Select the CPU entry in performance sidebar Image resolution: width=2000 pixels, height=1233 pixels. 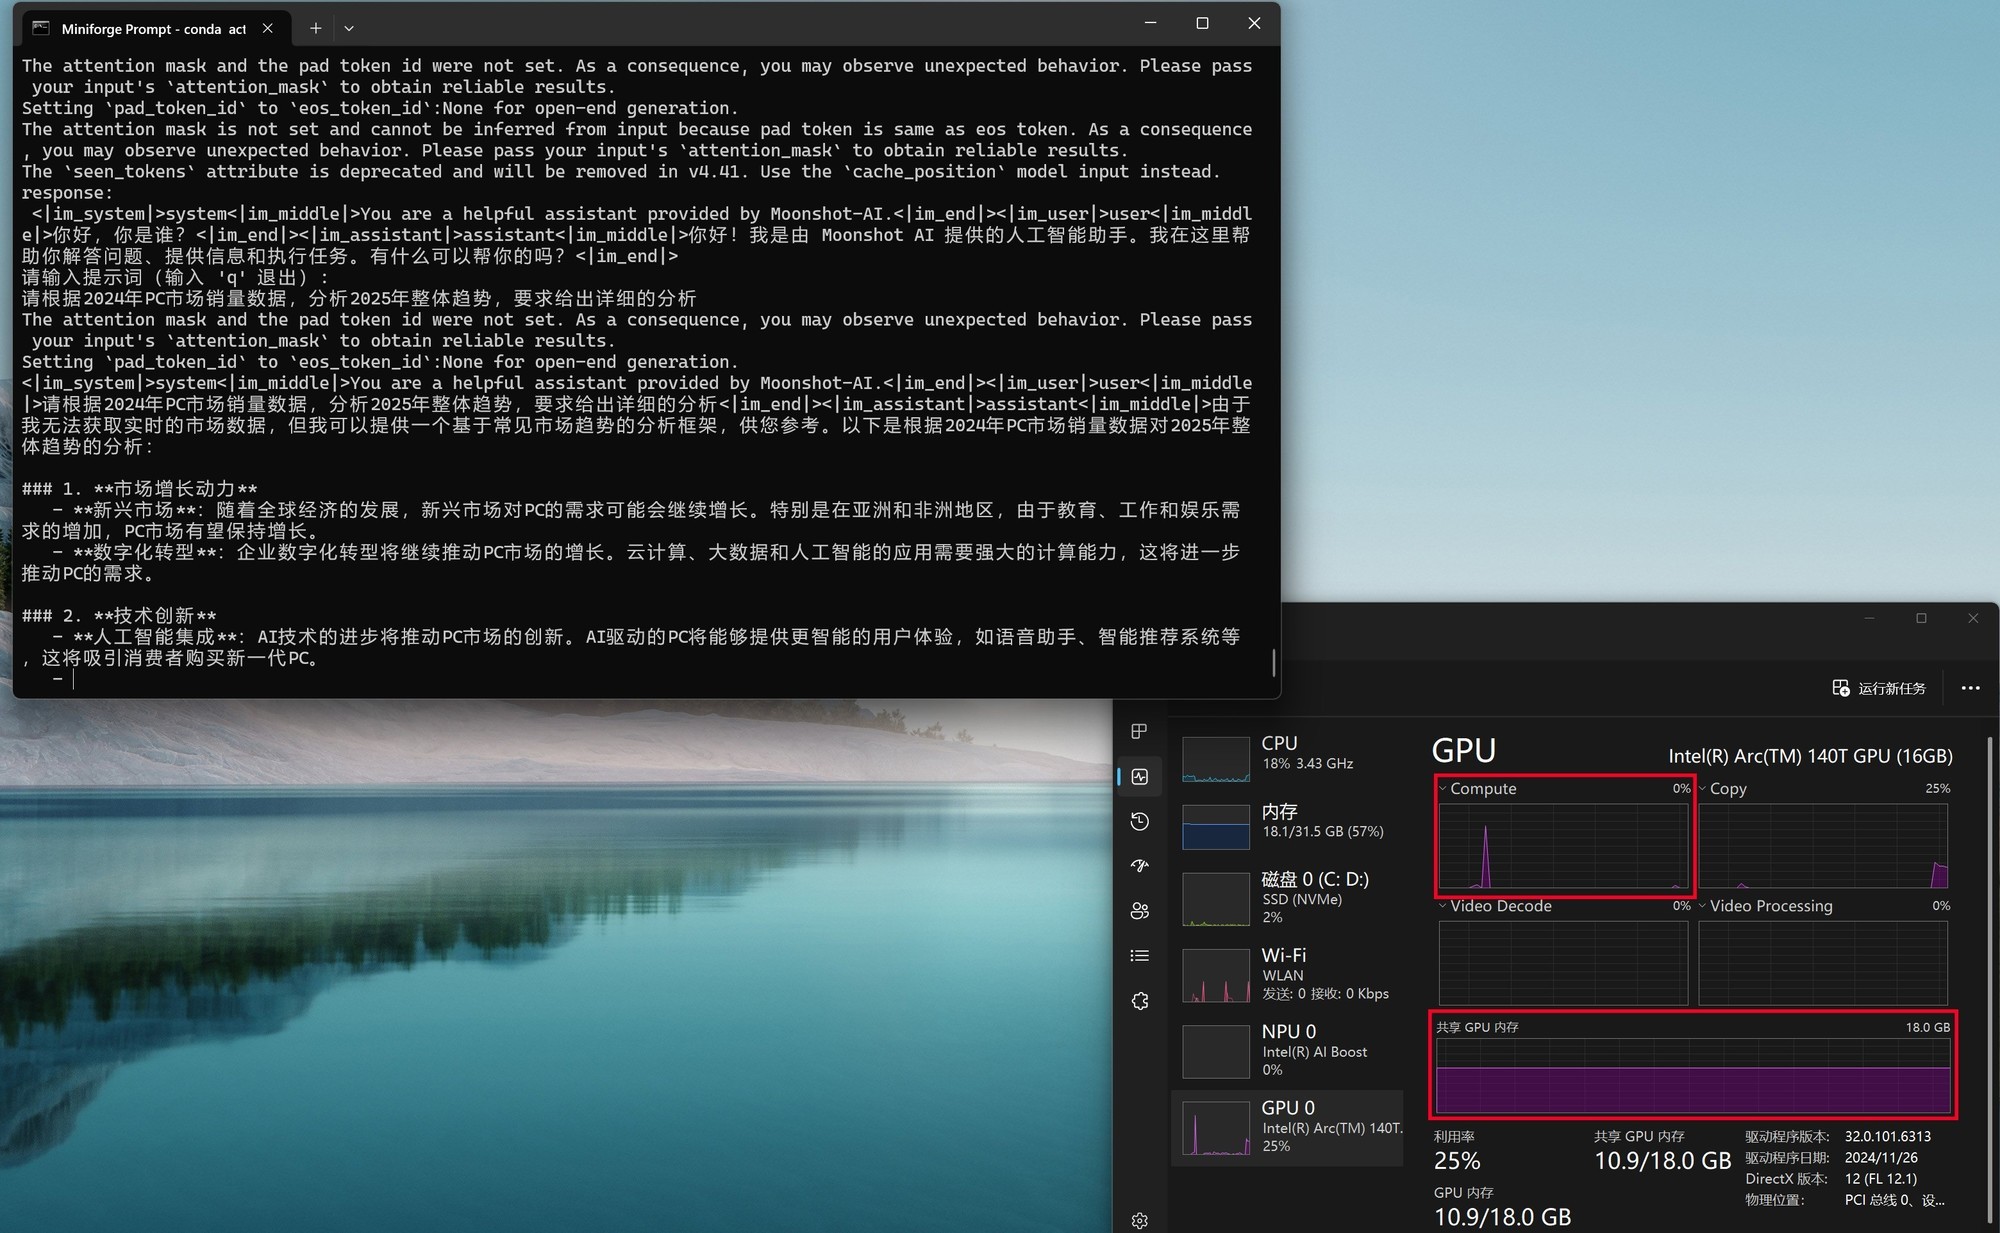[x=1288, y=758]
